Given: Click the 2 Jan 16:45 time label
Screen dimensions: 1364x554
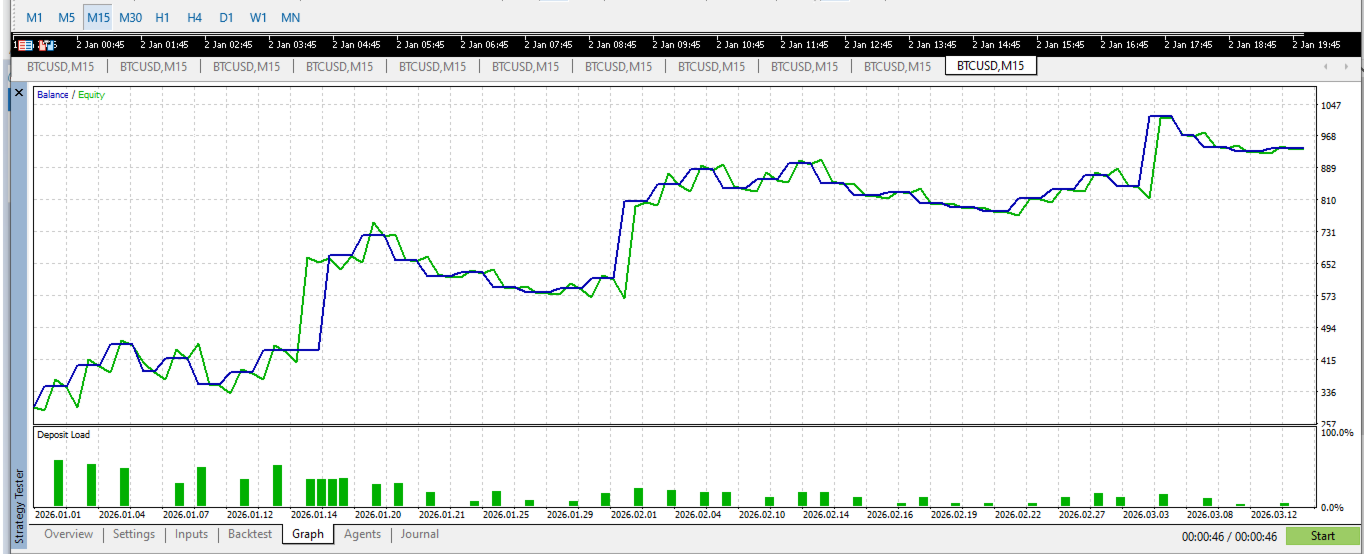Looking at the screenshot, I should 1124,45.
